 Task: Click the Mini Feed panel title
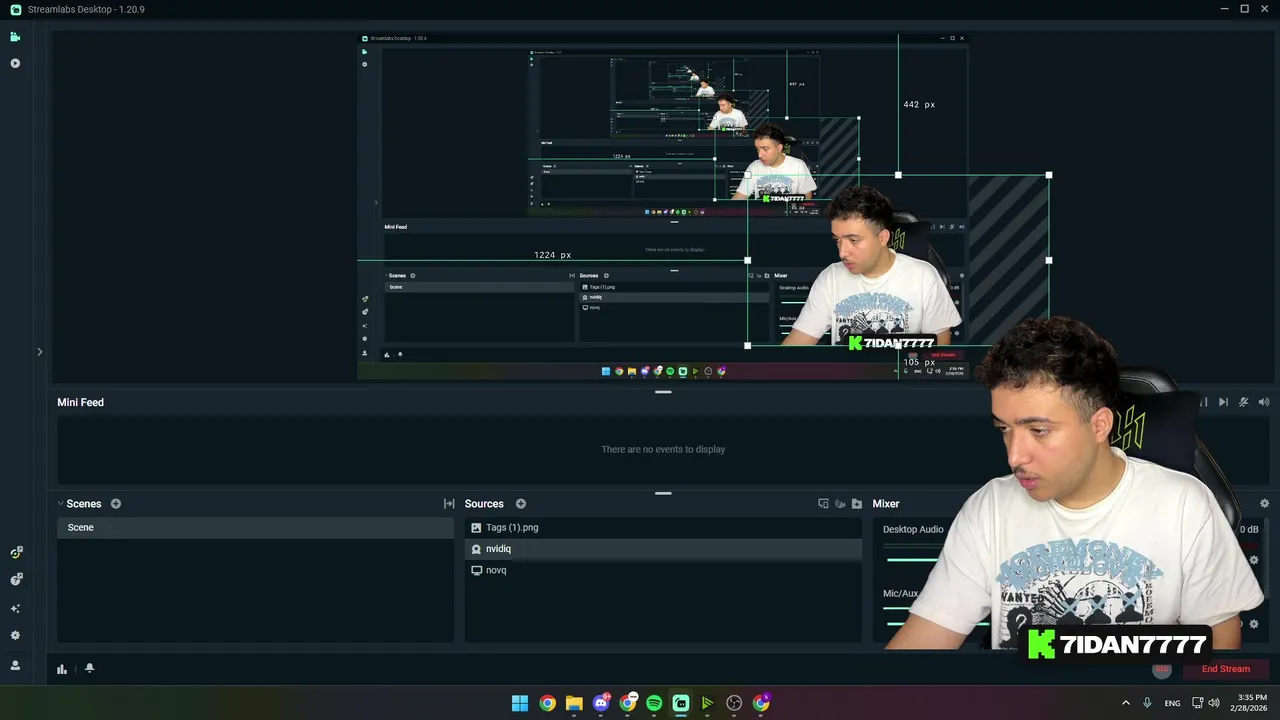80,402
